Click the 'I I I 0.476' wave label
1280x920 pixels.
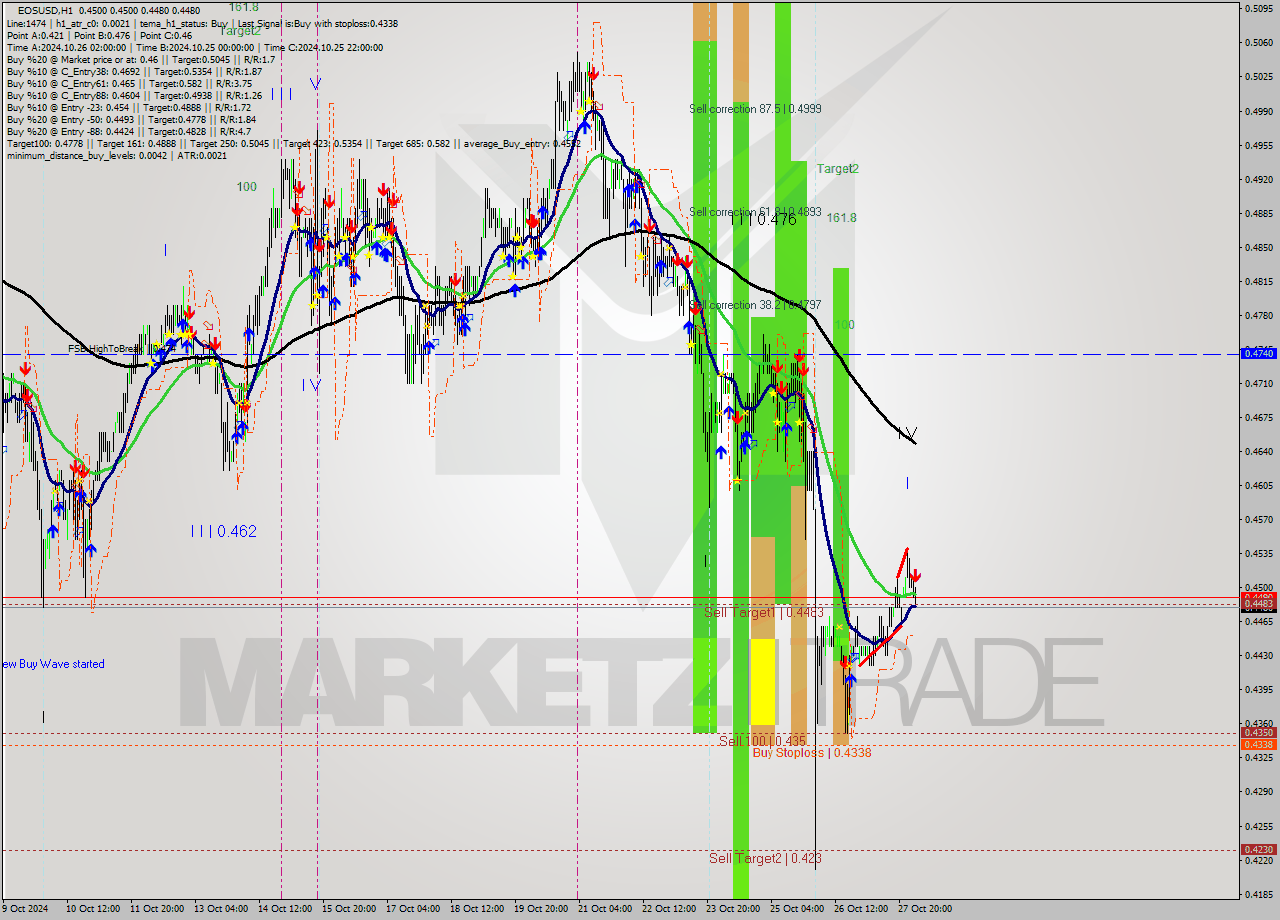pos(763,220)
